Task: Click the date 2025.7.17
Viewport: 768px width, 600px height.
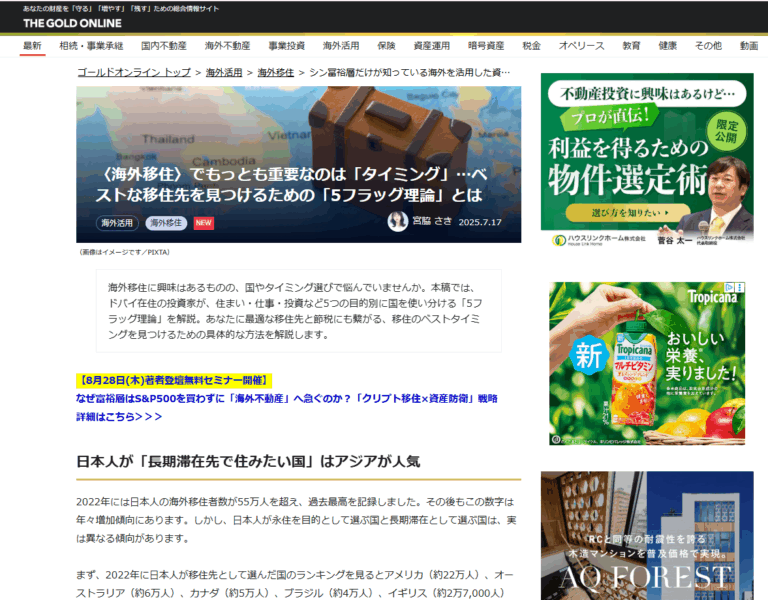Action: (x=480, y=222)
